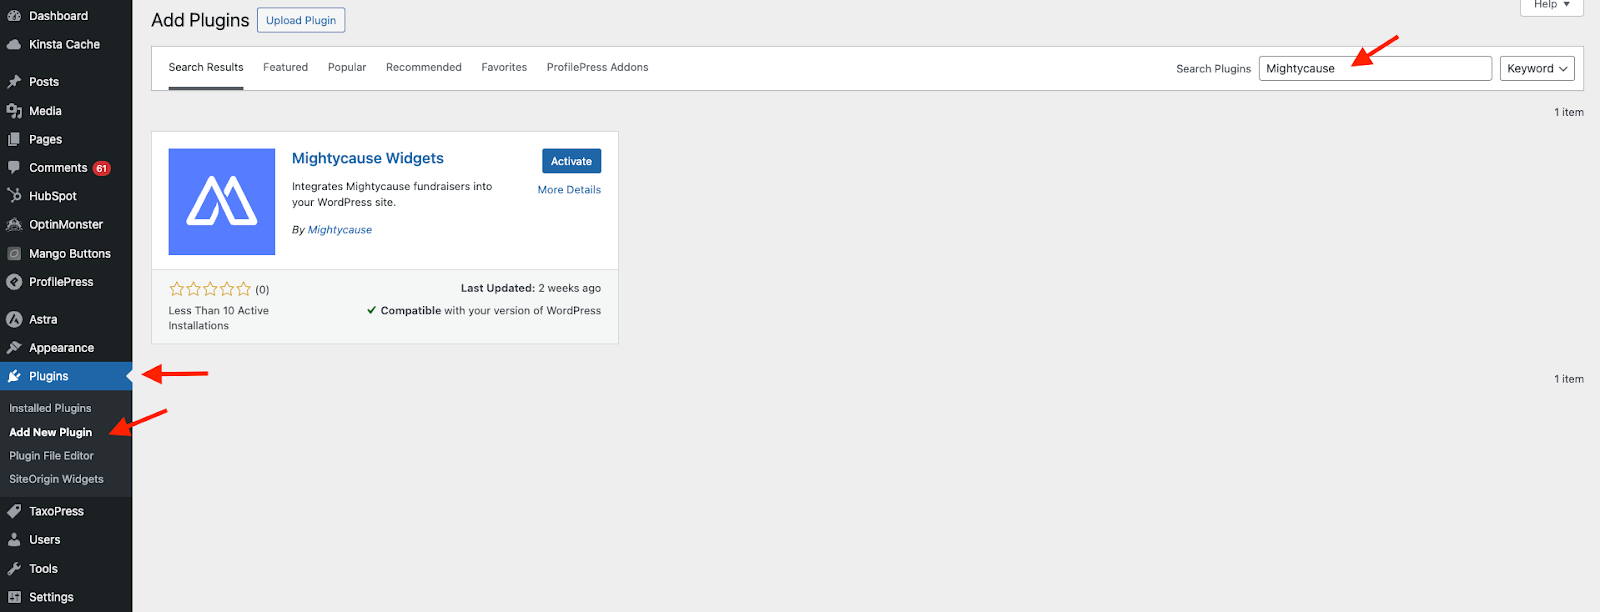This screenshot has width=1600, height=612.
Task: Open the Users menu item label
Action: point(45,540)
